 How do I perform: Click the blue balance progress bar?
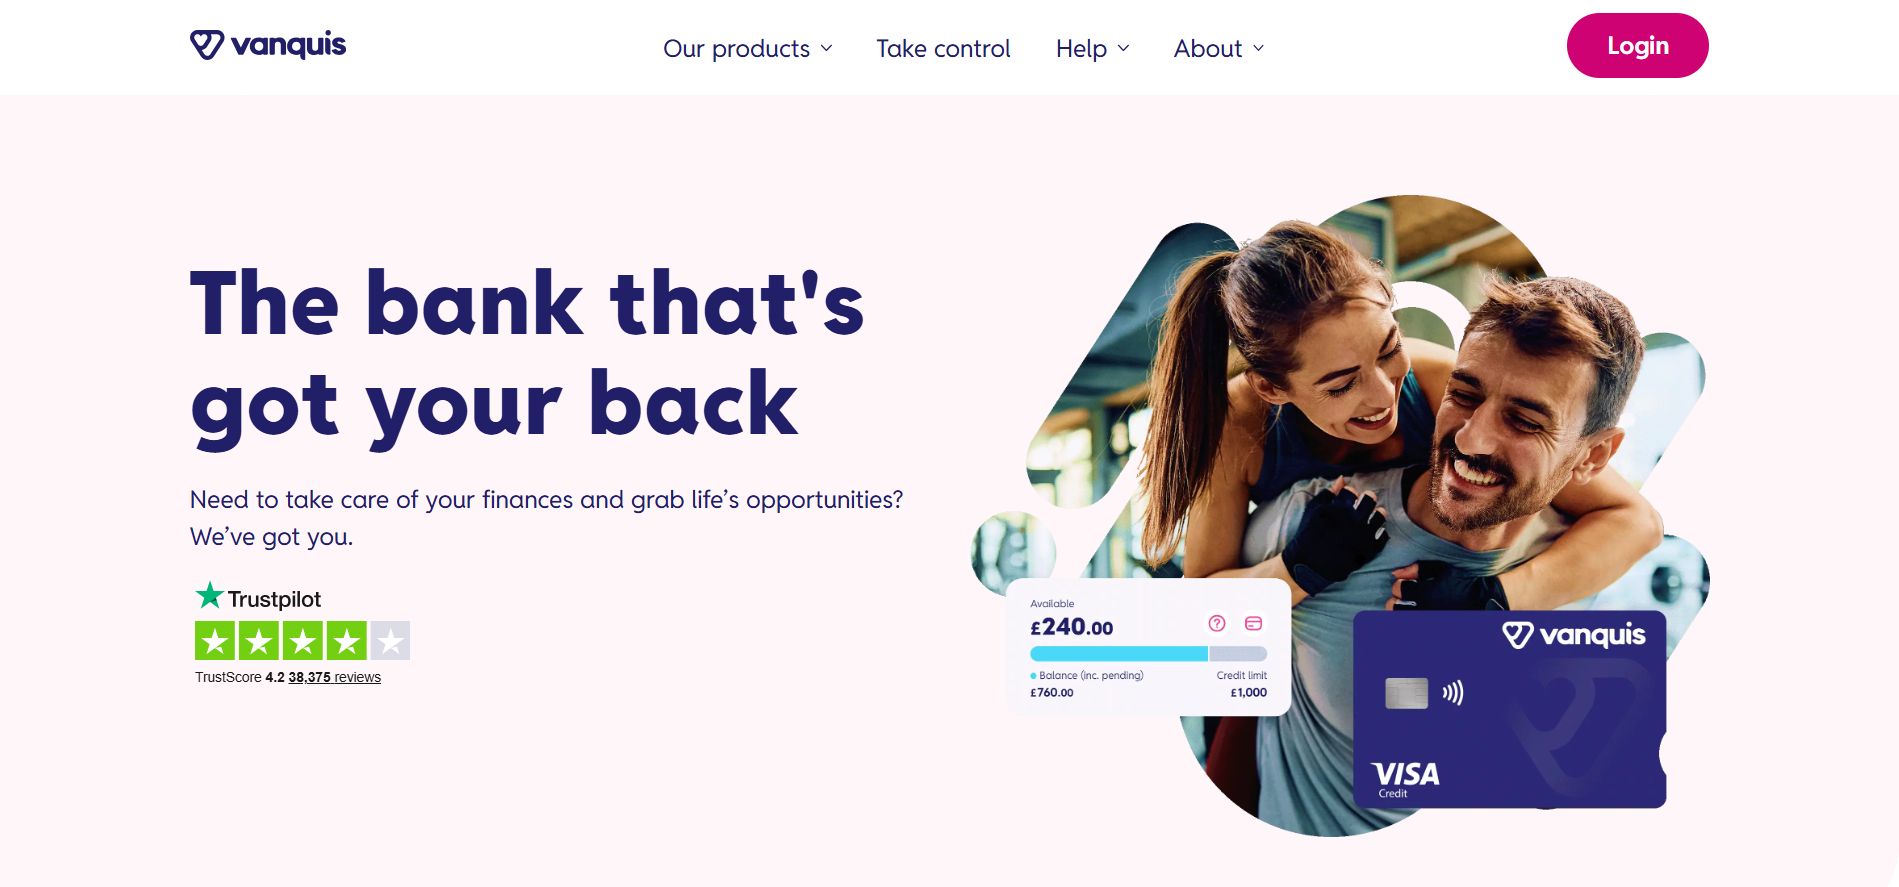coord(1119,654)
